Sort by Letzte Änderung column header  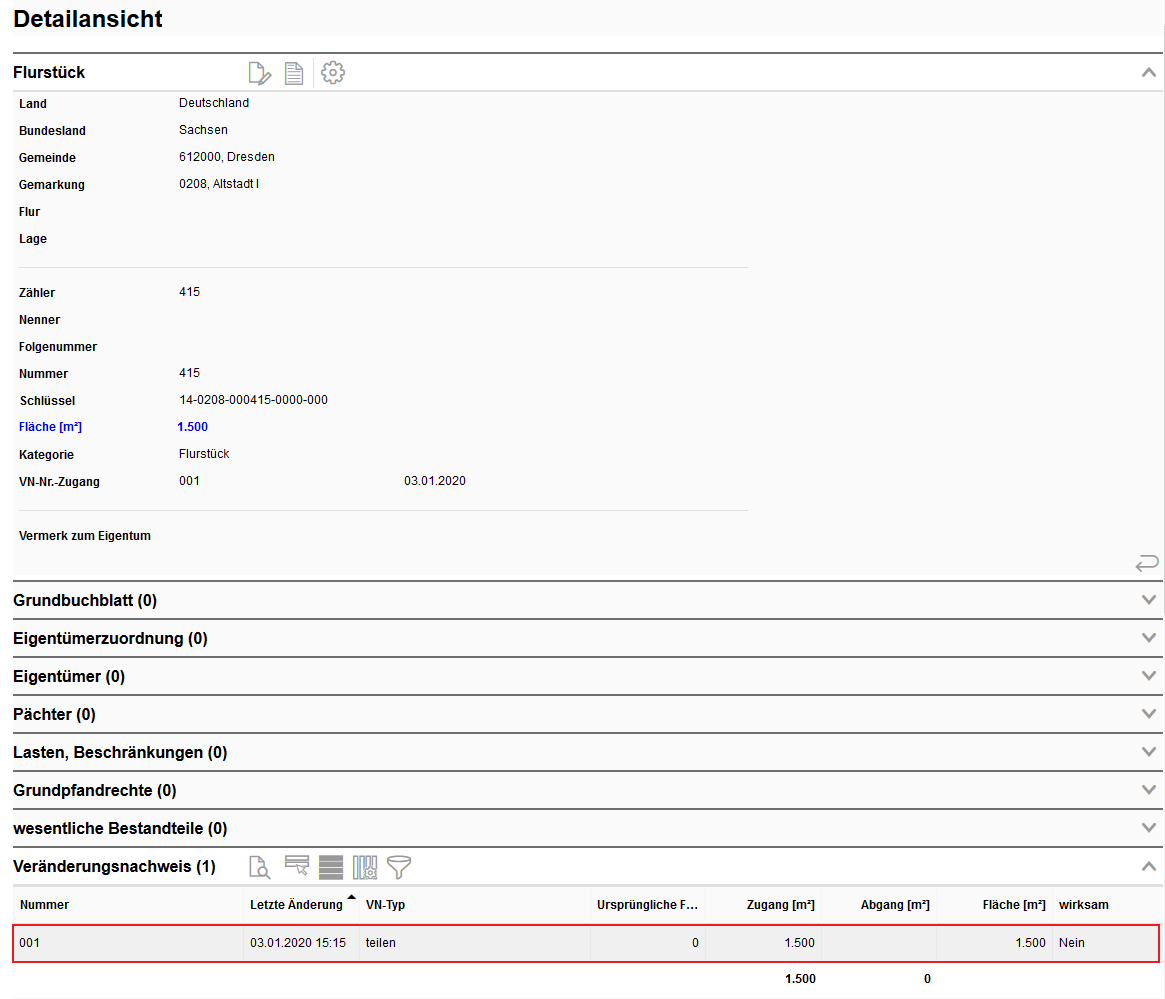pos(296,905)
